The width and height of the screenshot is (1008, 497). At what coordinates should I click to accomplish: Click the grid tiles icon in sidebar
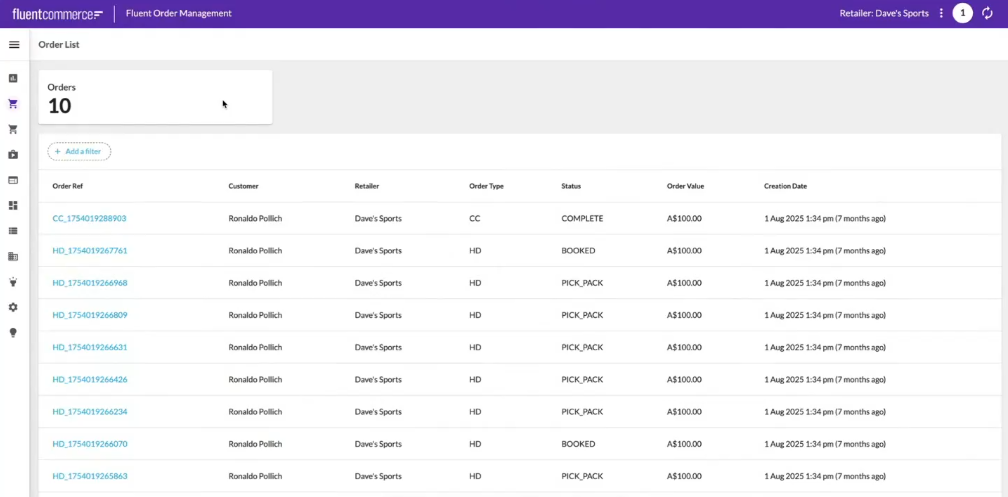click(x=13, y=206)
